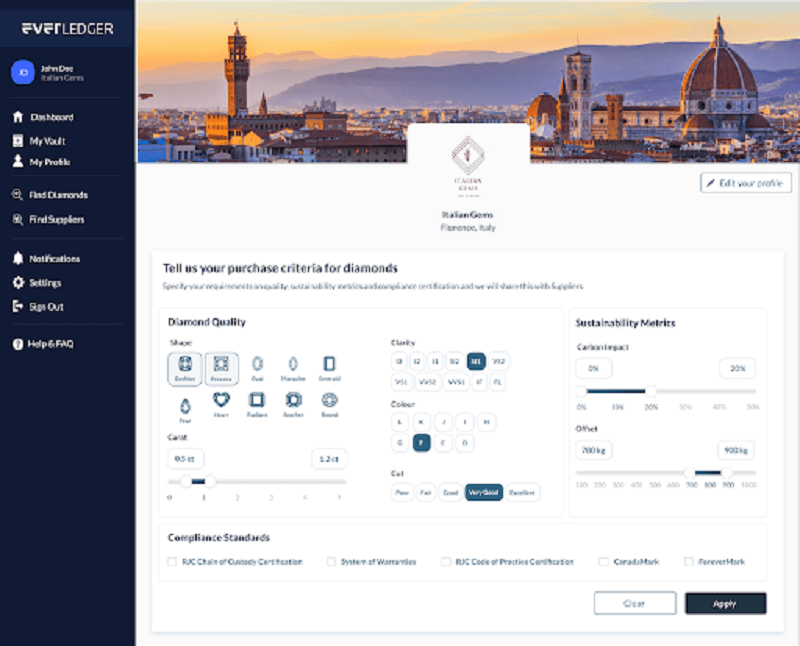
Task: Enable RJC Chain of Custody Certification checkbox
Action: [172, 562]
